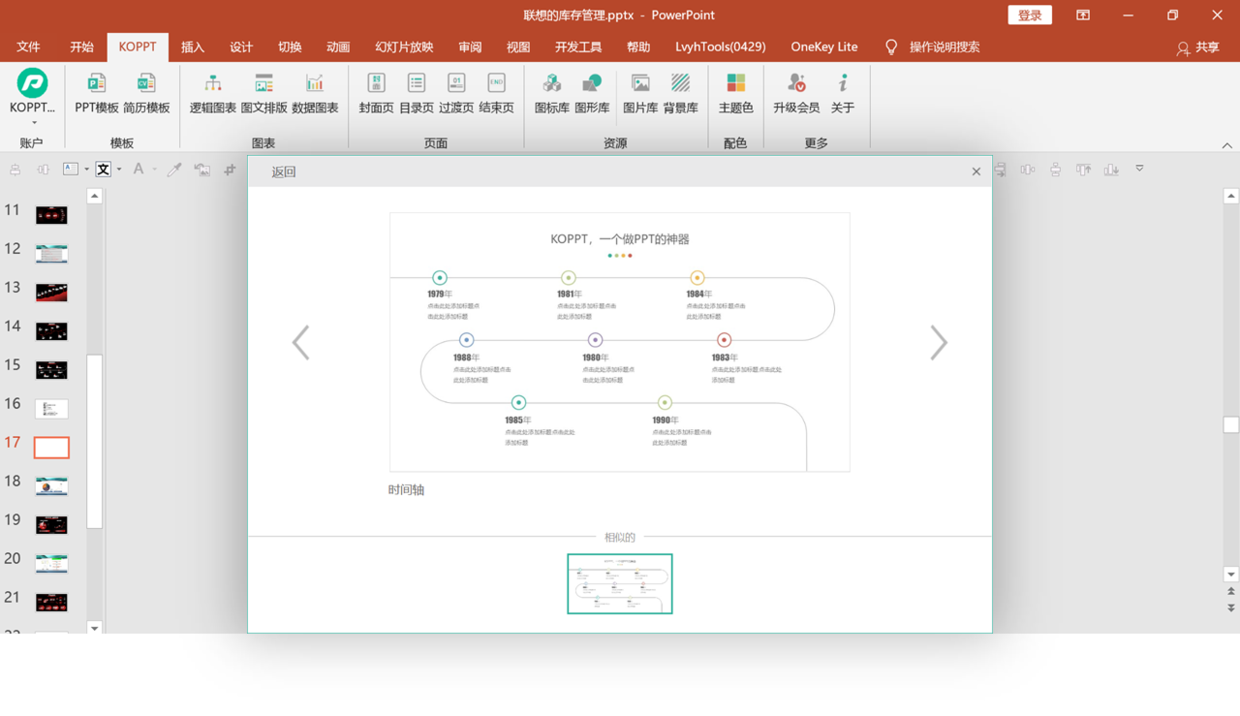
Task: Open 简历模板 resume templates
Action: pos(146,92)
